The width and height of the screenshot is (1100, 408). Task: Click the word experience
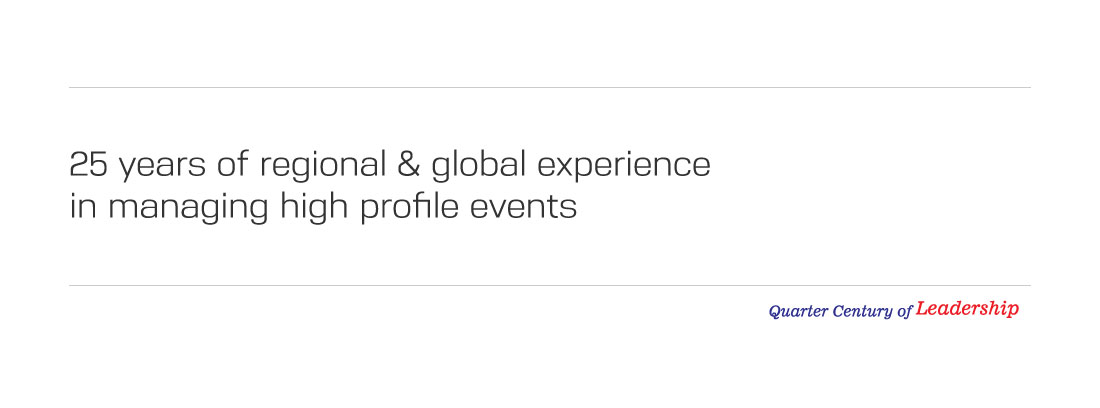[624, 167]
